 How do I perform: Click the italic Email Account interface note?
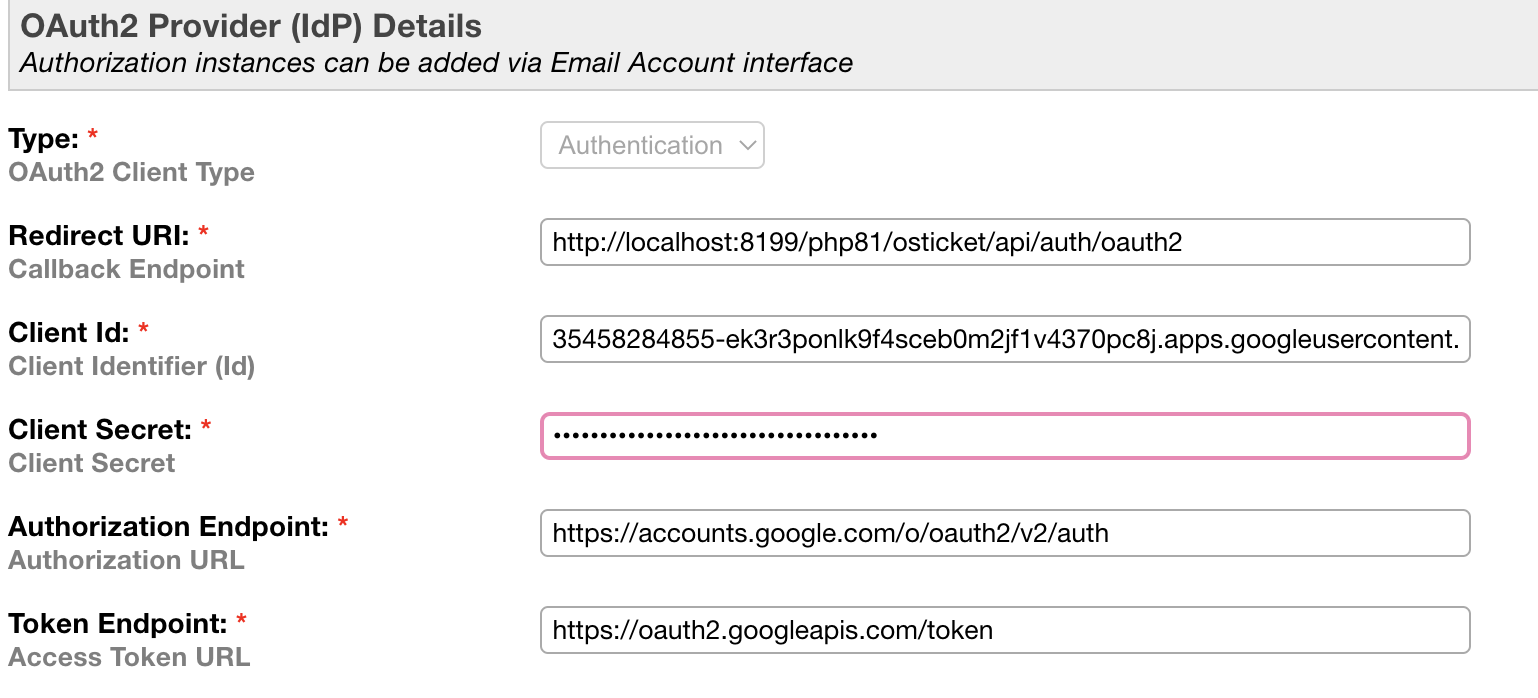(x=436, y=63)
